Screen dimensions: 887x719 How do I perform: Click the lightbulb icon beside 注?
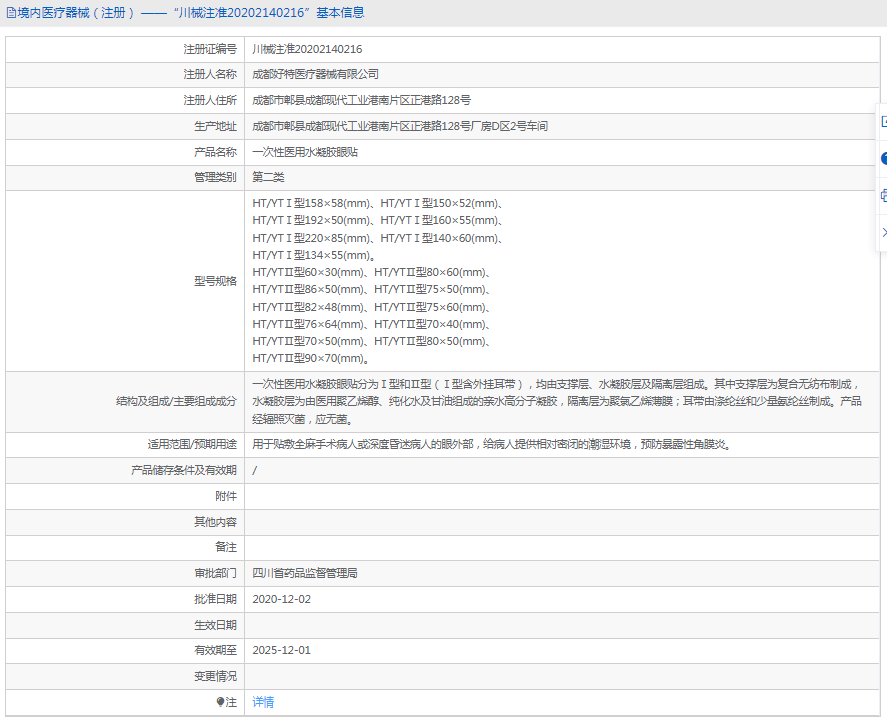click(x=221, y=703)
